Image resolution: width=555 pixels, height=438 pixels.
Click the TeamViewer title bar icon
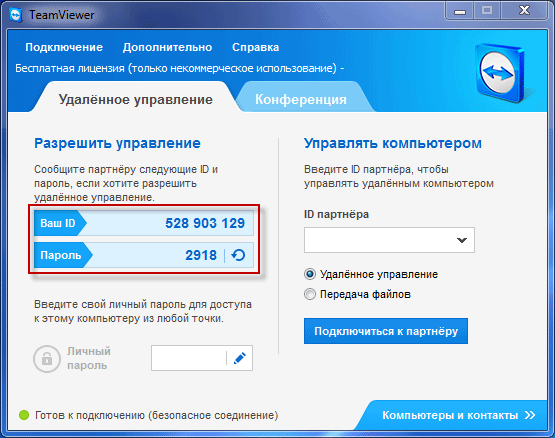[x=16, y=15]
